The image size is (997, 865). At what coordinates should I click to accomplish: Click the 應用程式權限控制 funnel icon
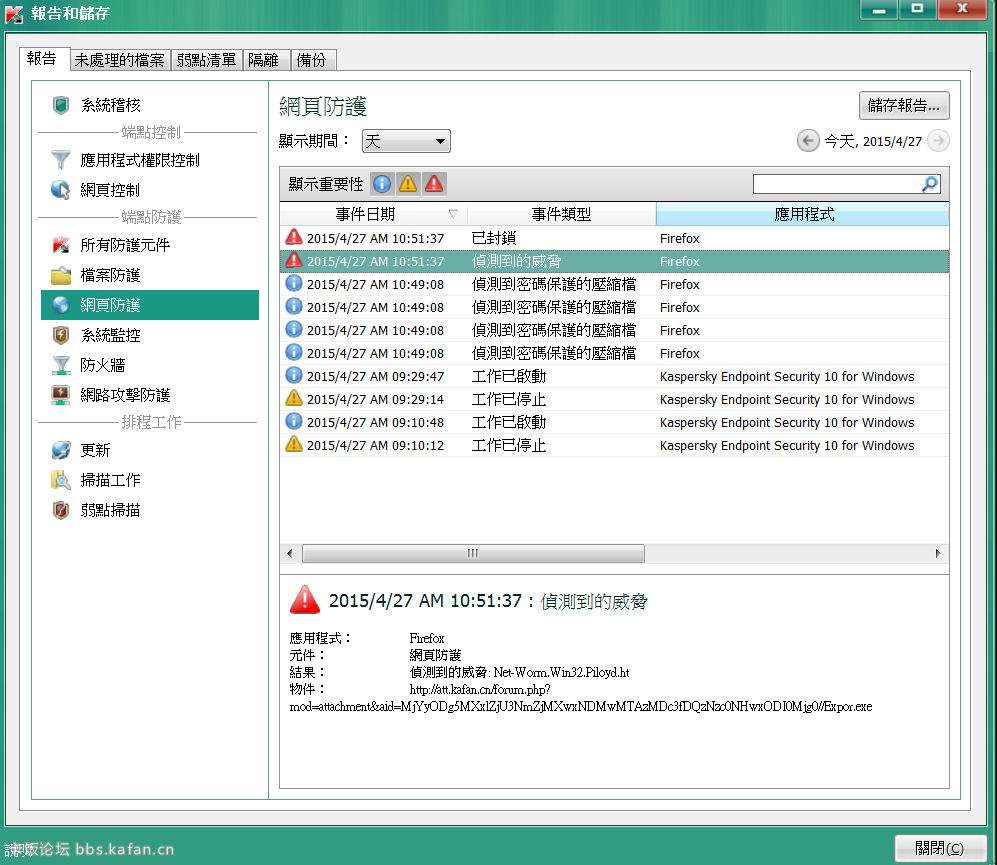pos(61,160)
